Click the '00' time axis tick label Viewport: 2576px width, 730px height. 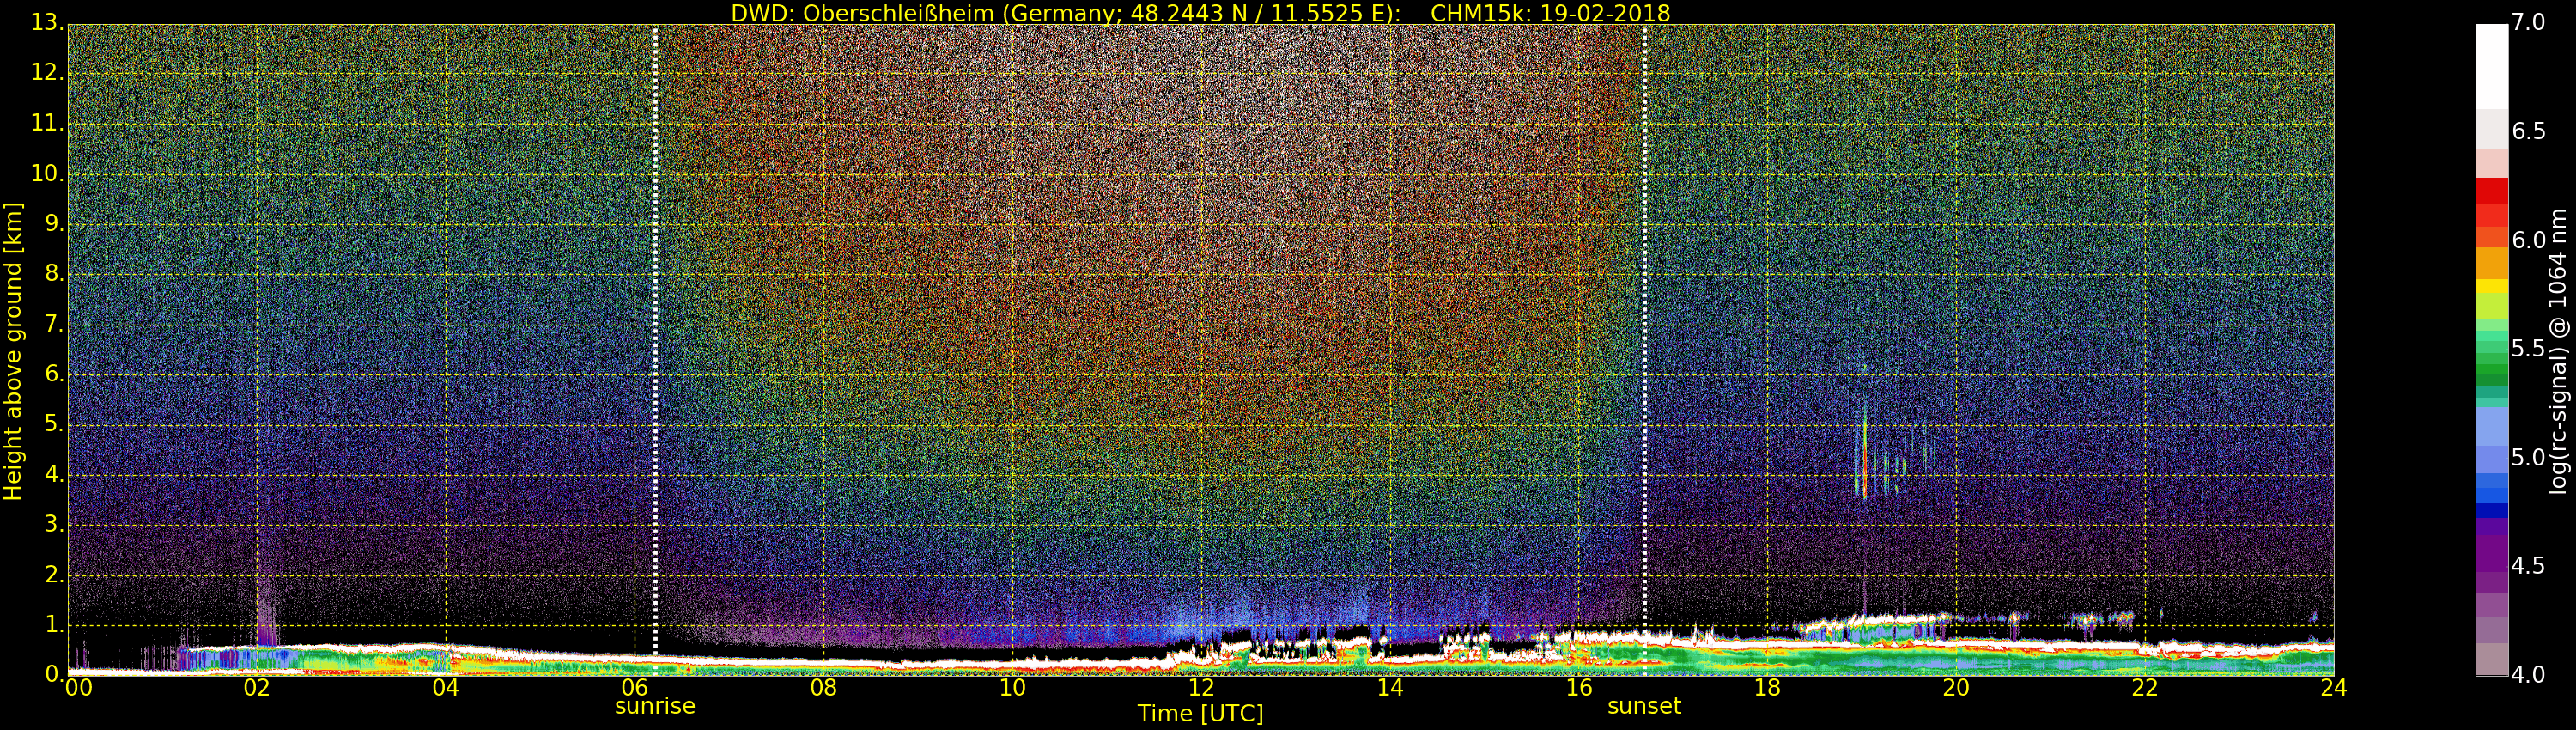click(x=78, y=688)
